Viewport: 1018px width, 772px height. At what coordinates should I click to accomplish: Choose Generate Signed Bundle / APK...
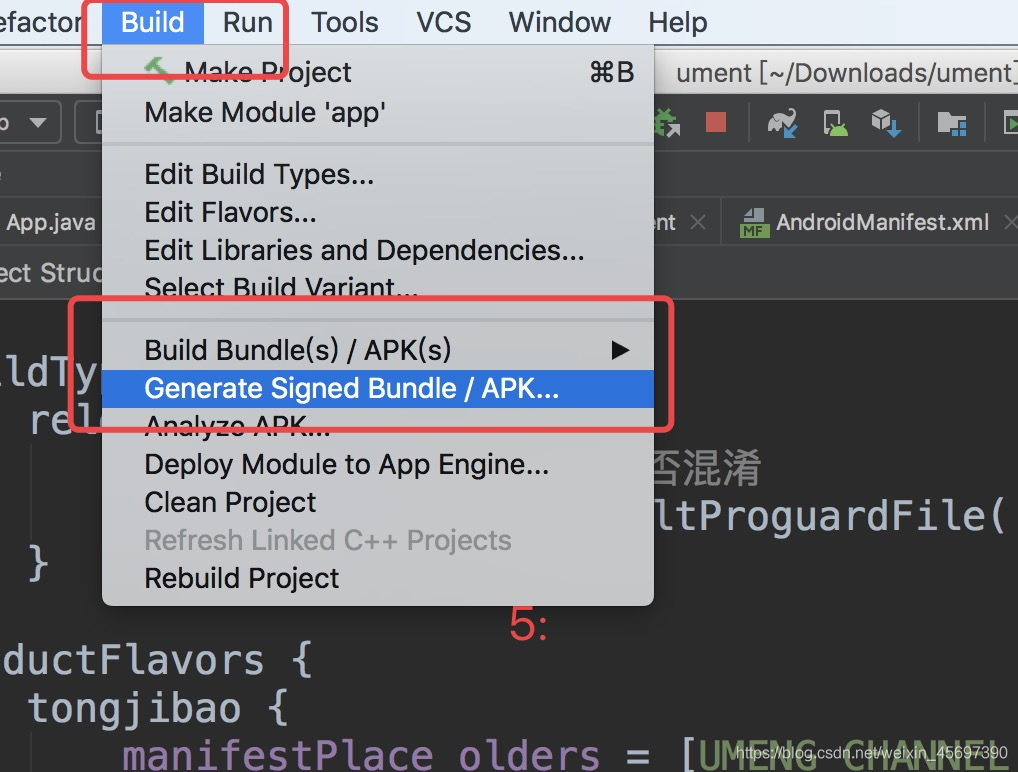[x=378, y=389]
